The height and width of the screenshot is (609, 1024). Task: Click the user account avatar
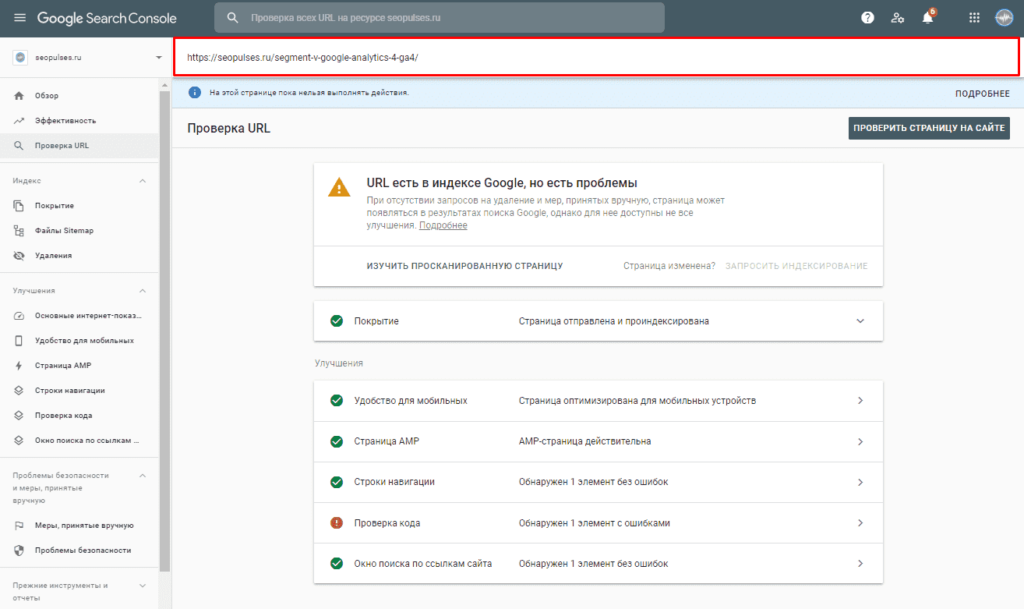click(x=1004, y=18)
